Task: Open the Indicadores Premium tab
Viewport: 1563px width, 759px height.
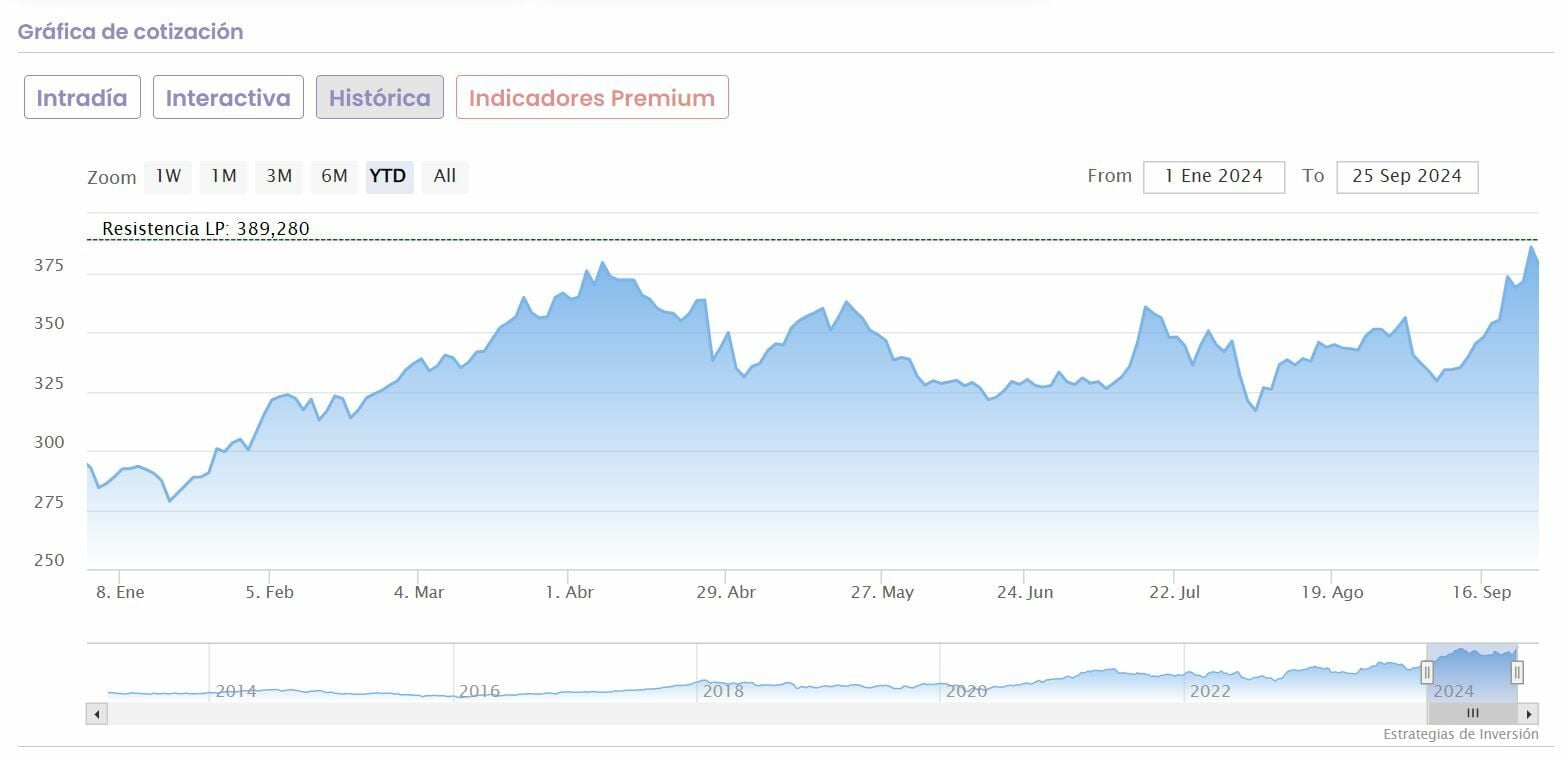Action: (592, 98)
